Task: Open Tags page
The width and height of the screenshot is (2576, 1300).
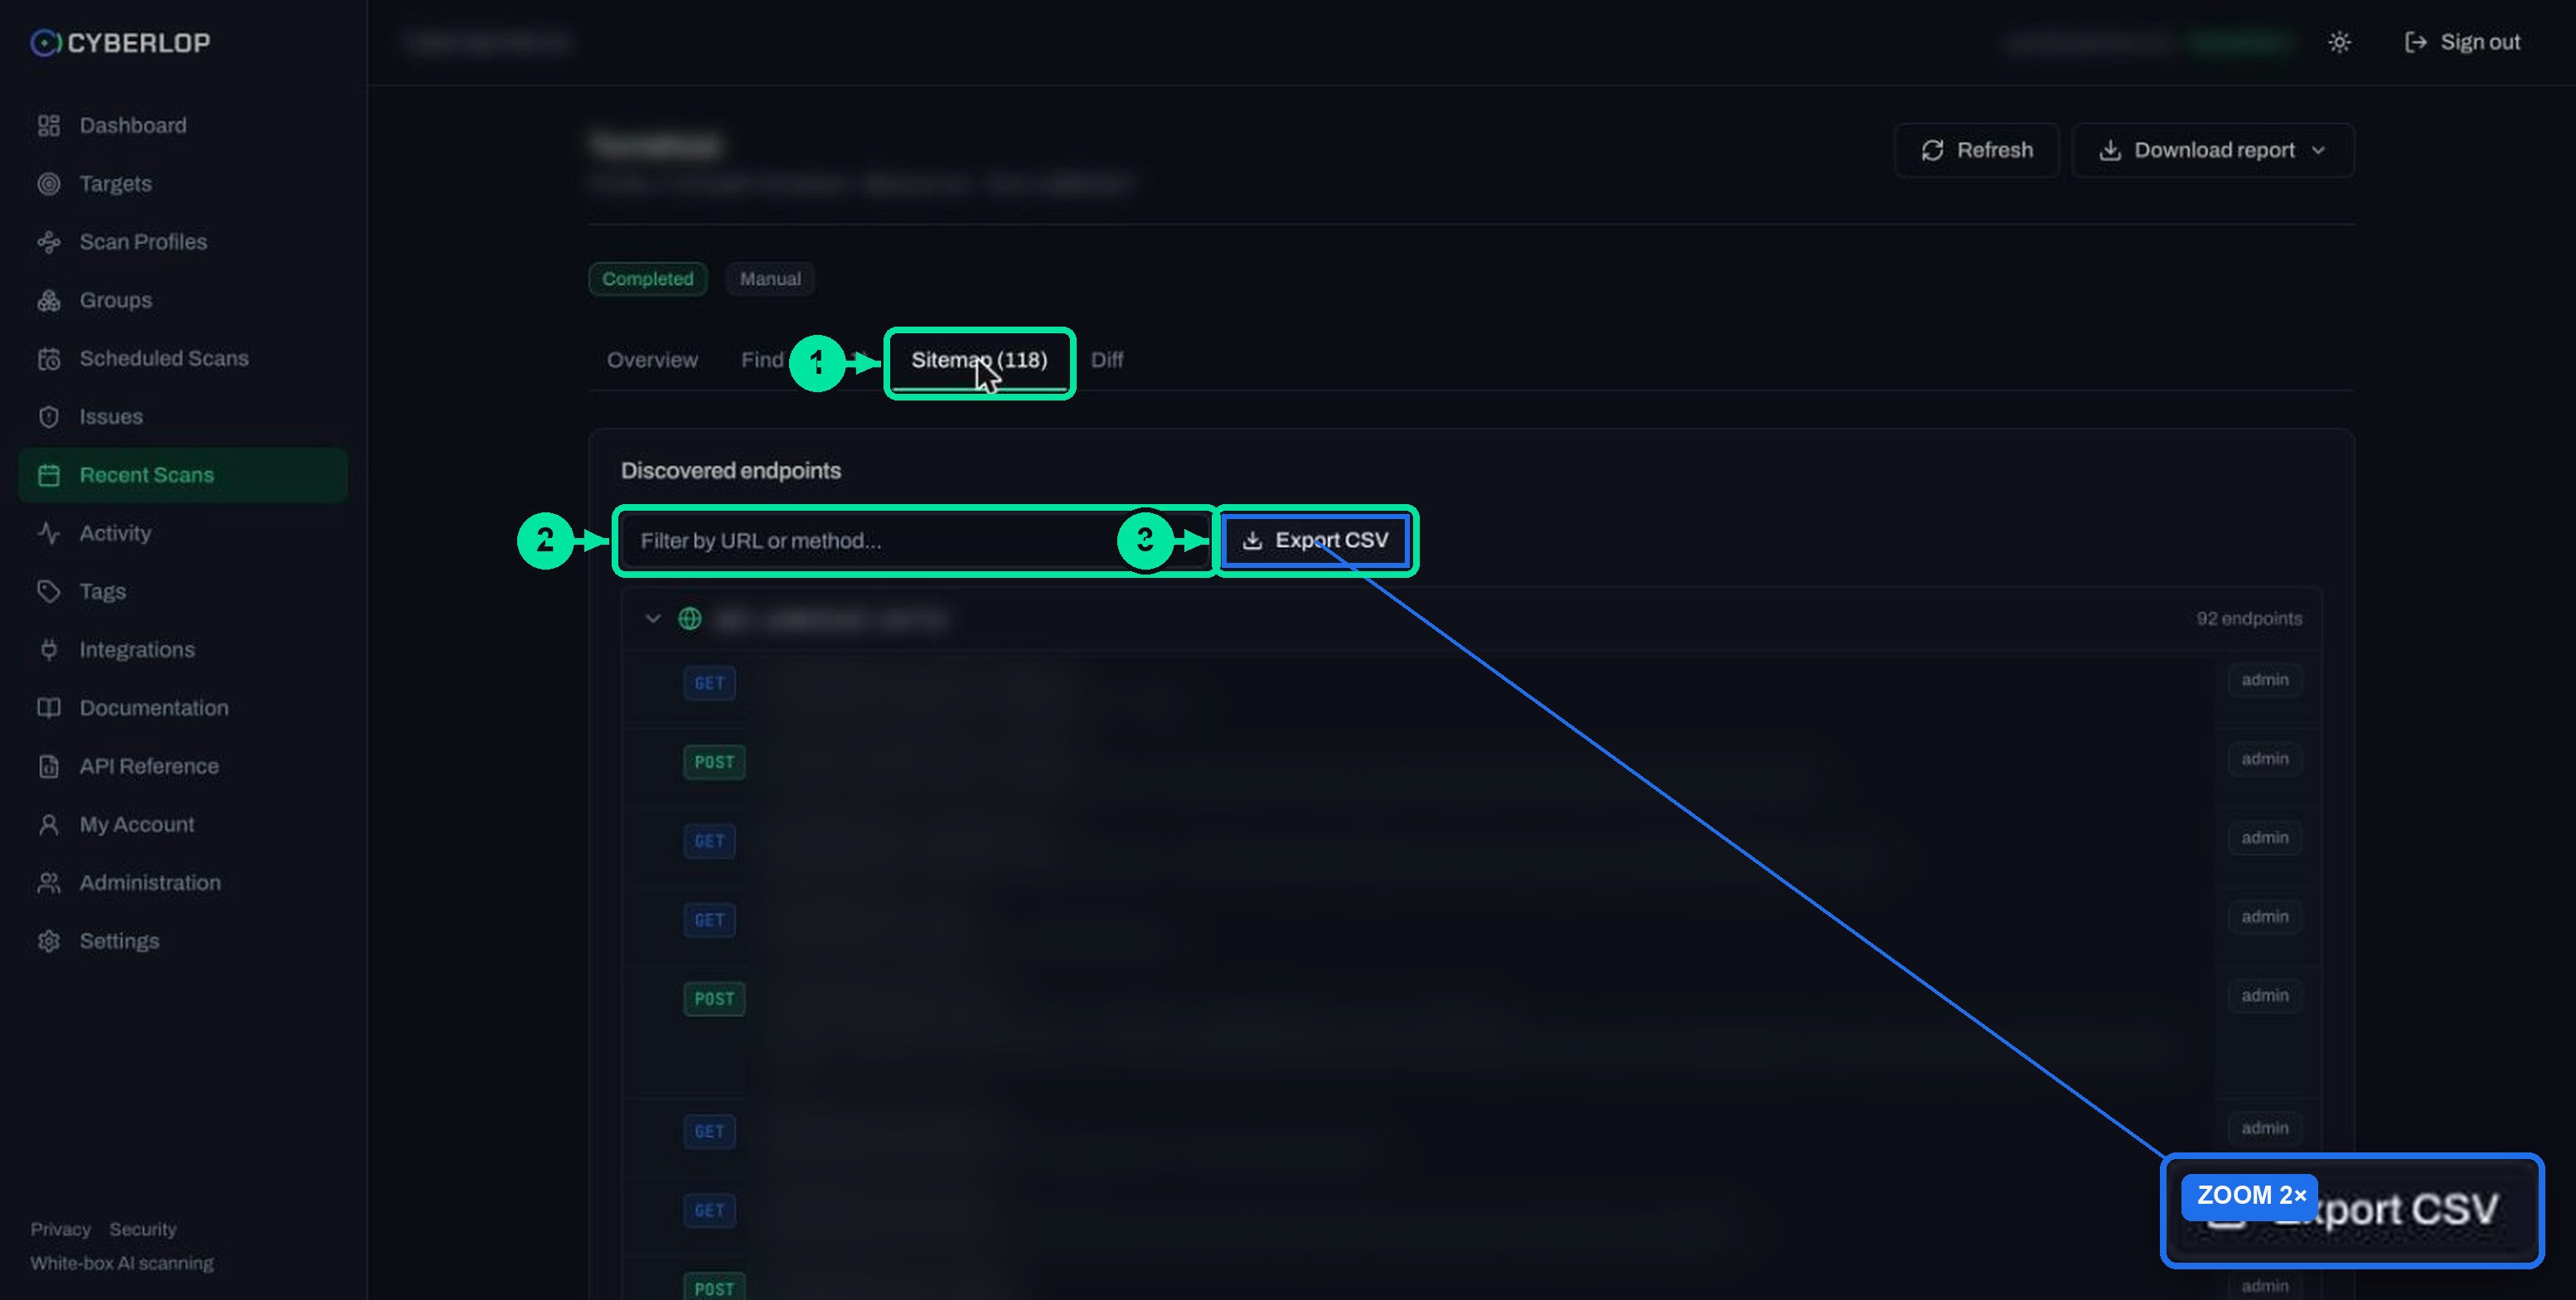Action: 182,591
